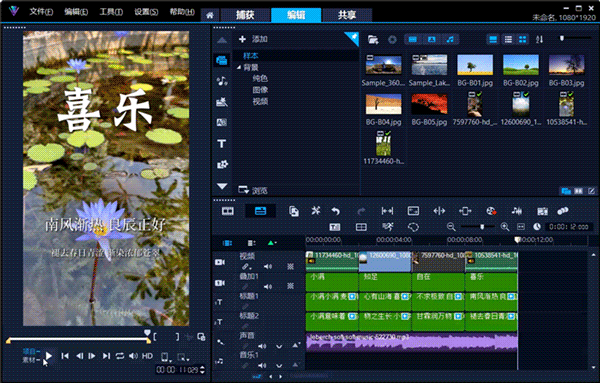Switch to the 共享 tab
The image size is (600, 383).
[x=347, y=15]
